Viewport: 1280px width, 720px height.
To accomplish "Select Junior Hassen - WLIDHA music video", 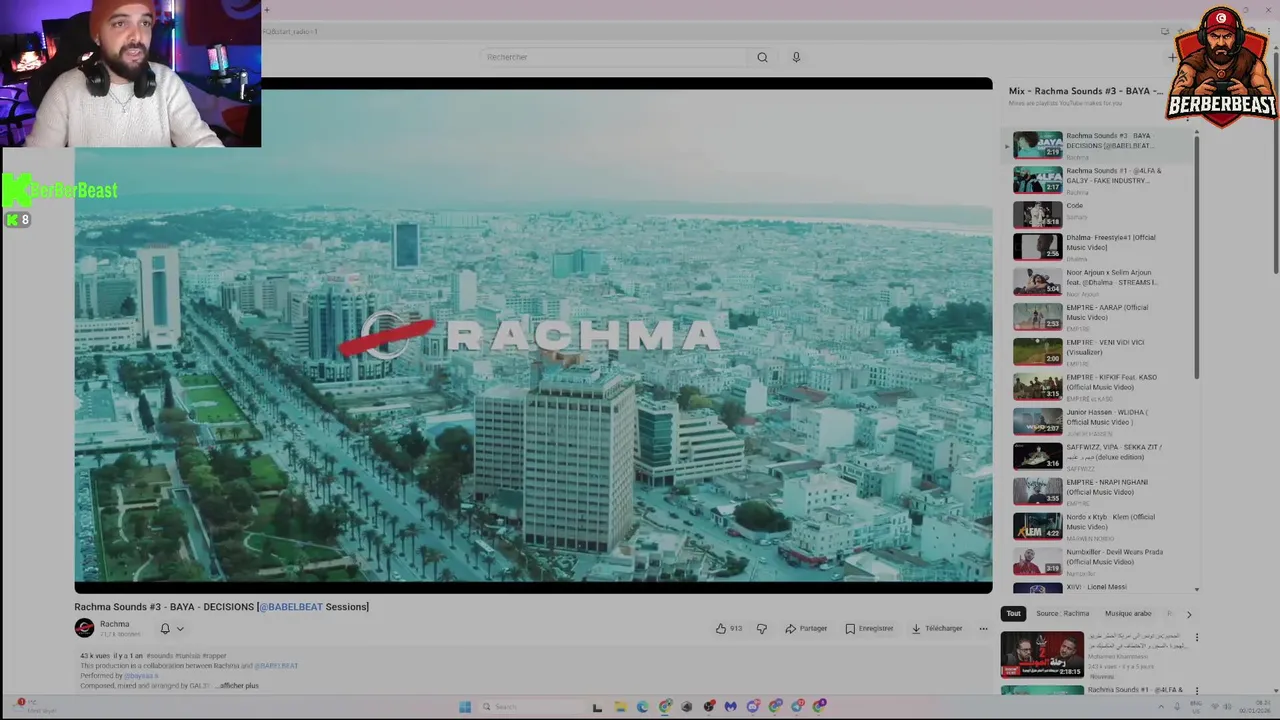I will 1100,422.
